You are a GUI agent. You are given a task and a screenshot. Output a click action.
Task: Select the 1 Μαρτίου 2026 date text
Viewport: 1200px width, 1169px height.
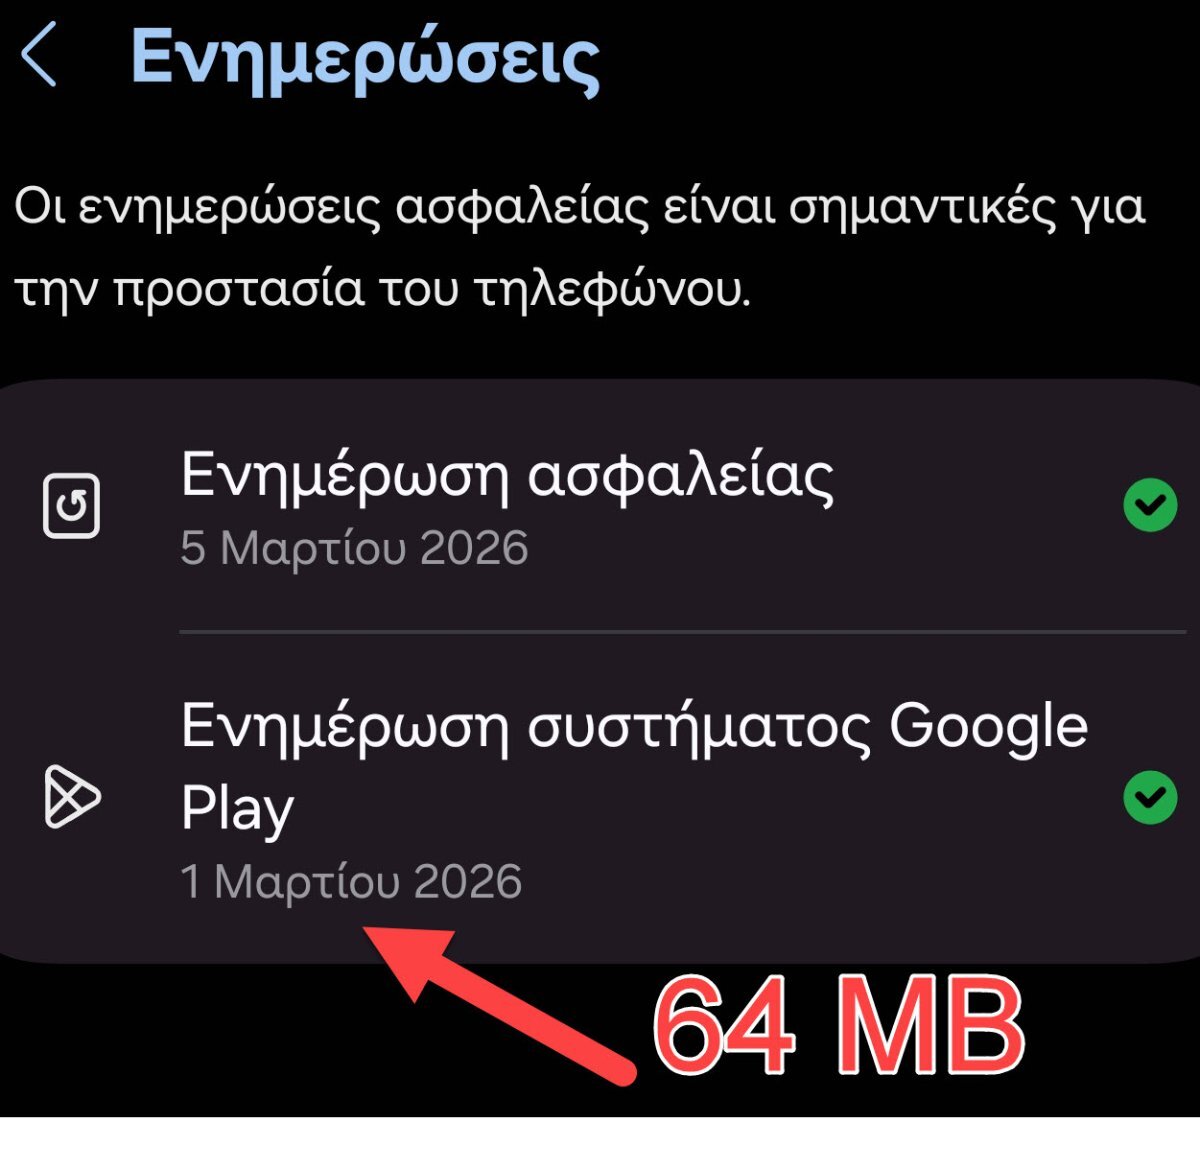(x=351, y=882)
